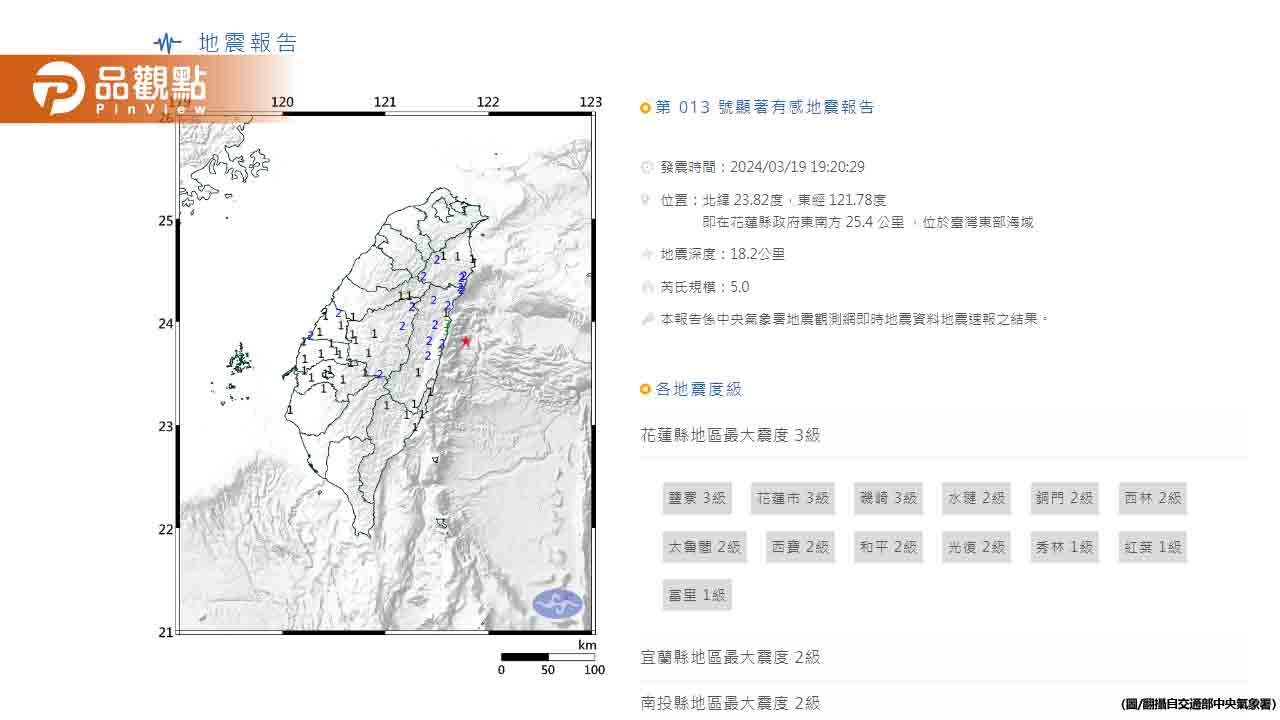Open the 第 013 號顯著有感地震報告 title
Image resolution: width=1280 pixels, height=720 pixels.
pos(764,107)
